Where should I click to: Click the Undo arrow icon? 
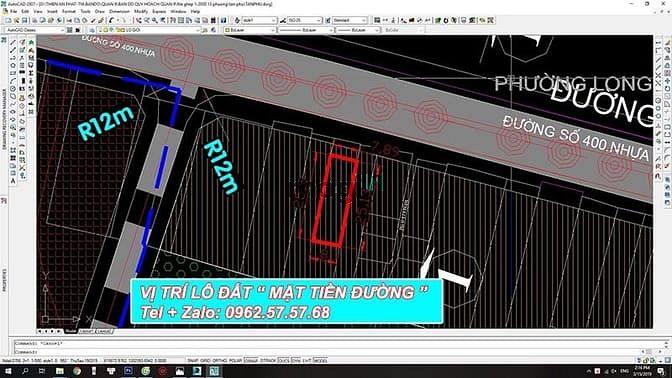click(x=111, y=20)
